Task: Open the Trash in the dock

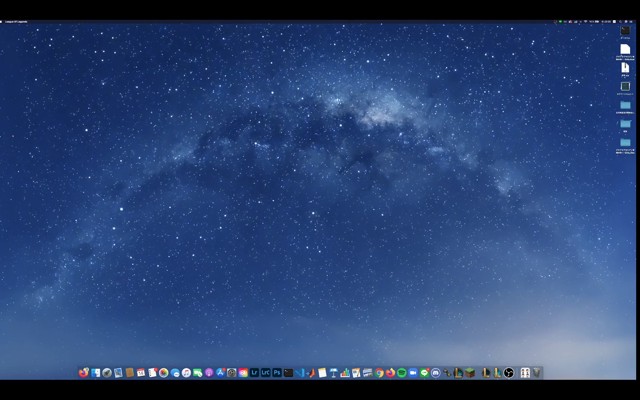Action: [x=536, y=373]
